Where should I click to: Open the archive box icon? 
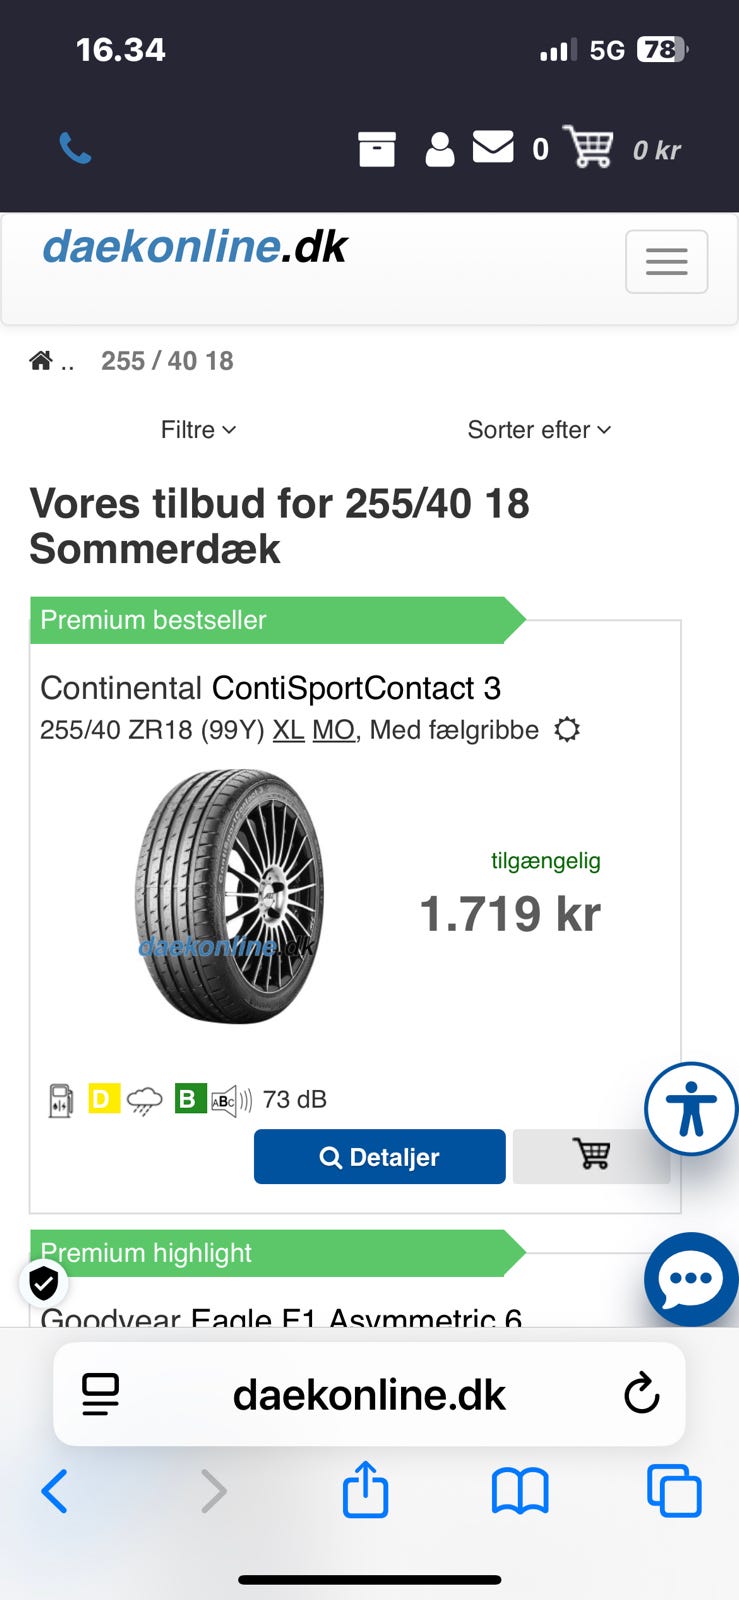pos(377,149)
